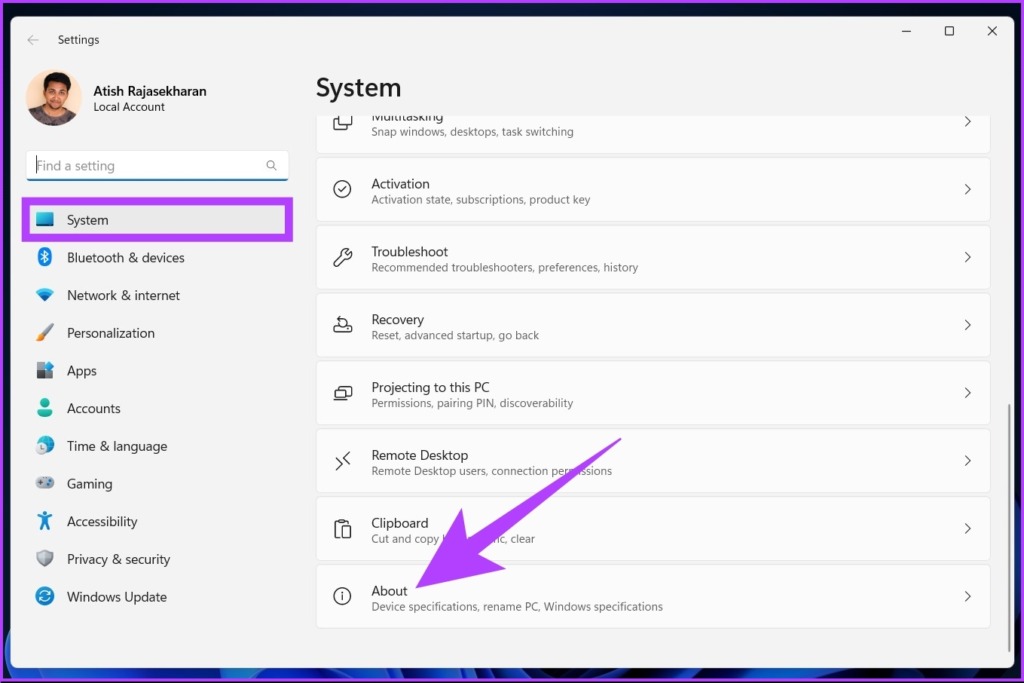Click the Projecting to this PC icon
Image resolution: width=1024 pixels, height=683 pixels.
(342, 393)
